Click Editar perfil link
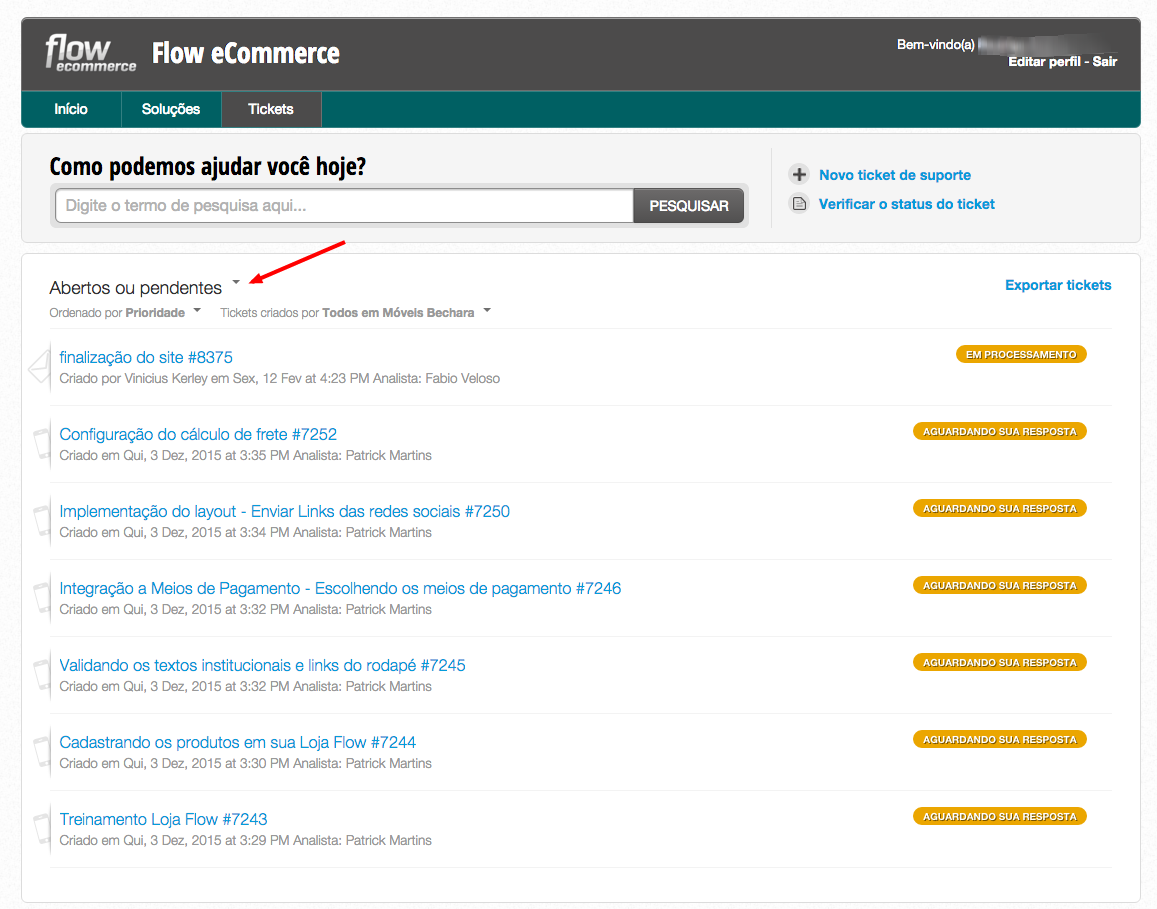 click(1044, 61)
